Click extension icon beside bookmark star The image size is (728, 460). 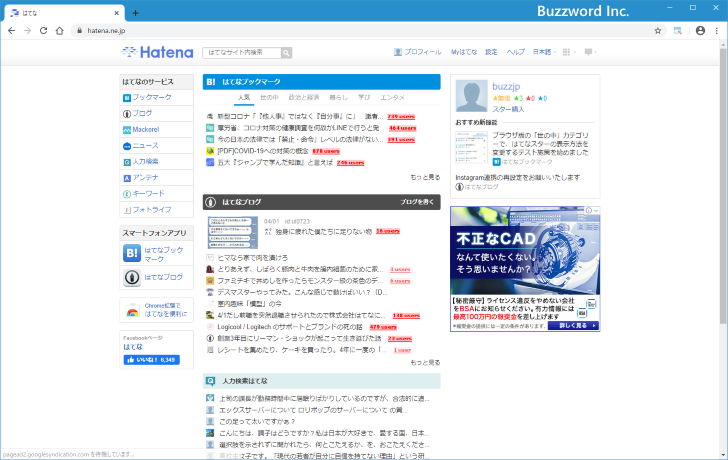click(x=678, y=31)
